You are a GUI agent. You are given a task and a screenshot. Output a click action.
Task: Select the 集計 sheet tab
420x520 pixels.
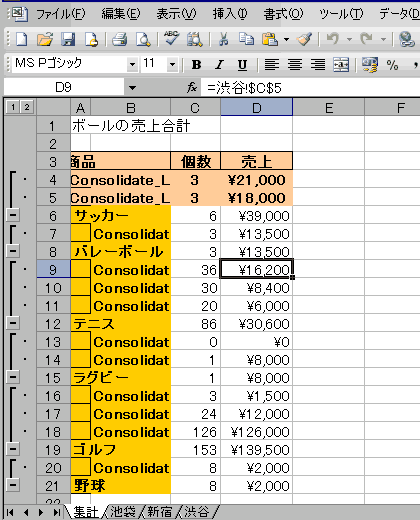[x=86, y=512]
